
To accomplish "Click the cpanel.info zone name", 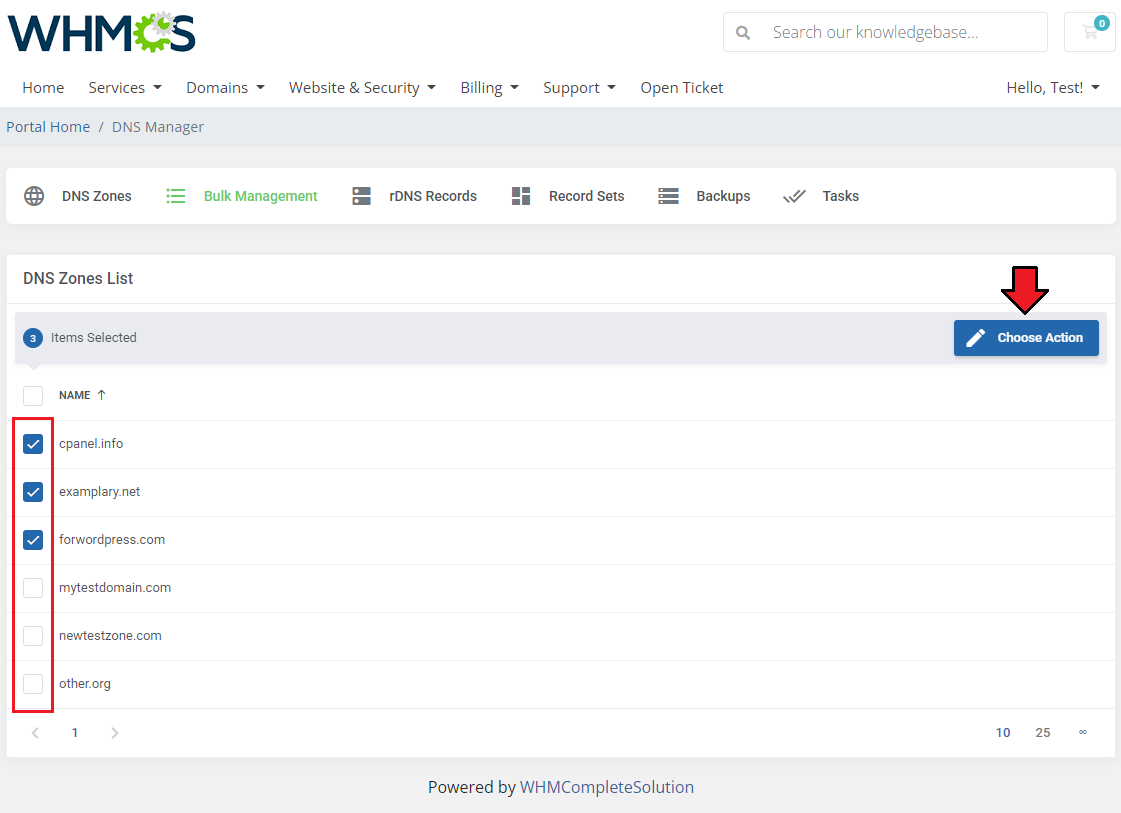I will click(x=91, y=443).
